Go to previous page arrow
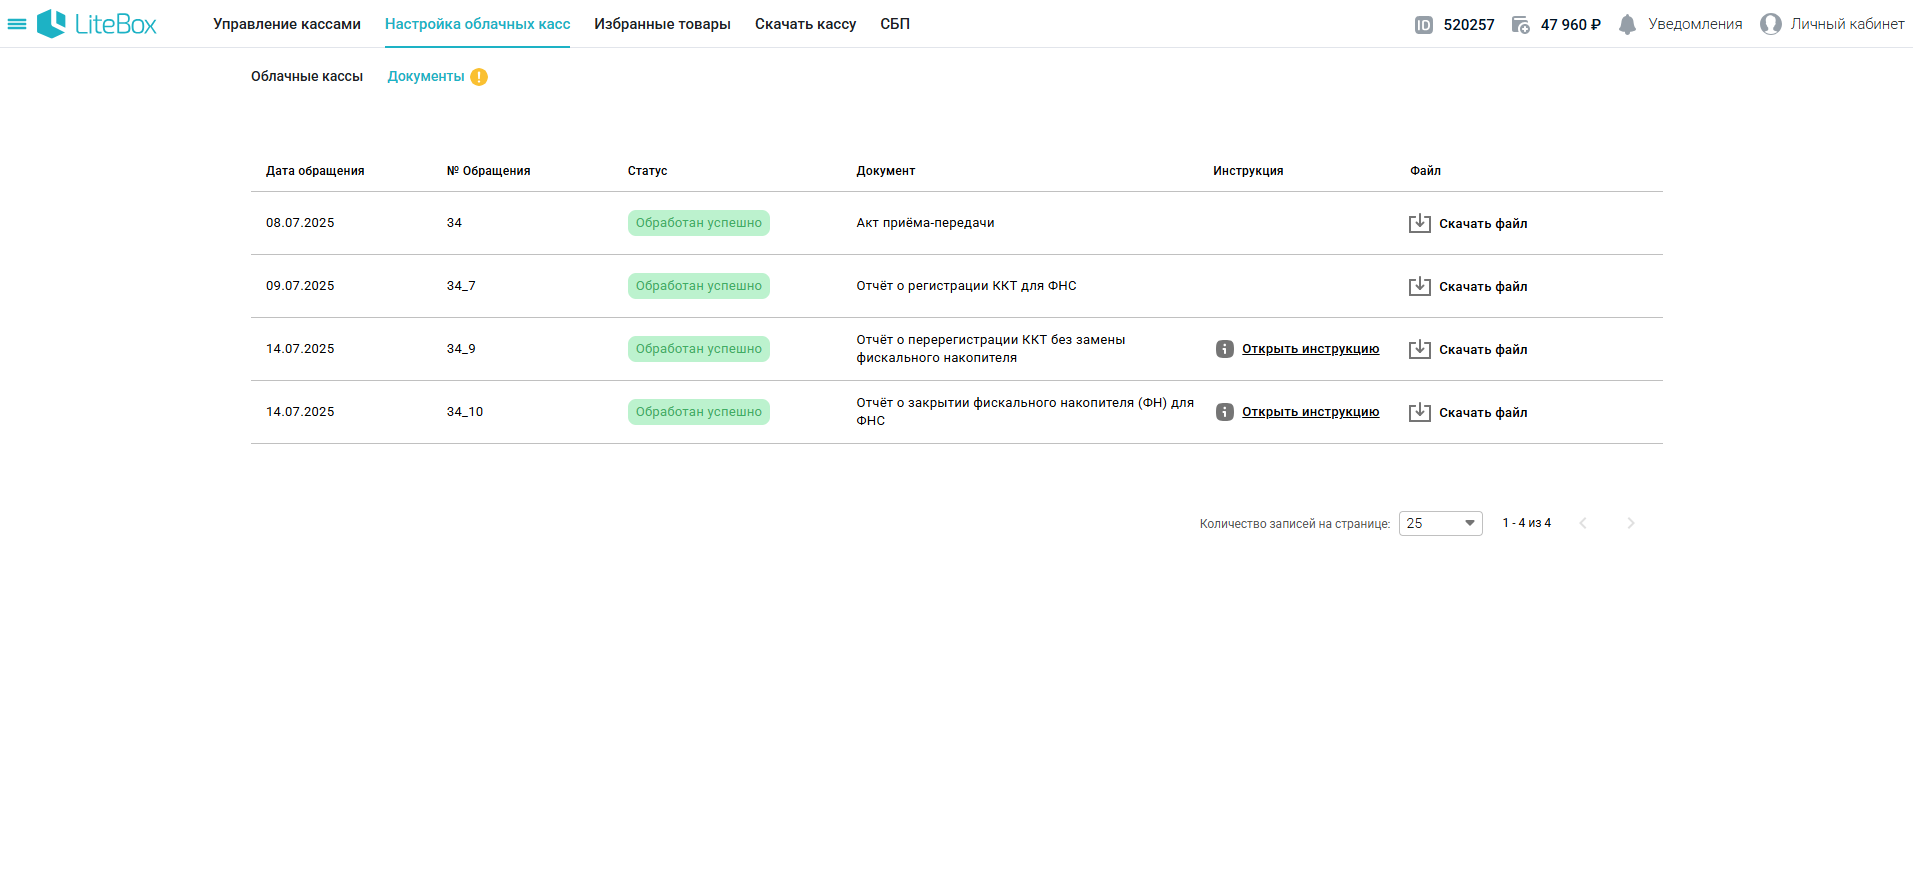This screenshot has width=1913, height=893. (x=1583, y=523)
